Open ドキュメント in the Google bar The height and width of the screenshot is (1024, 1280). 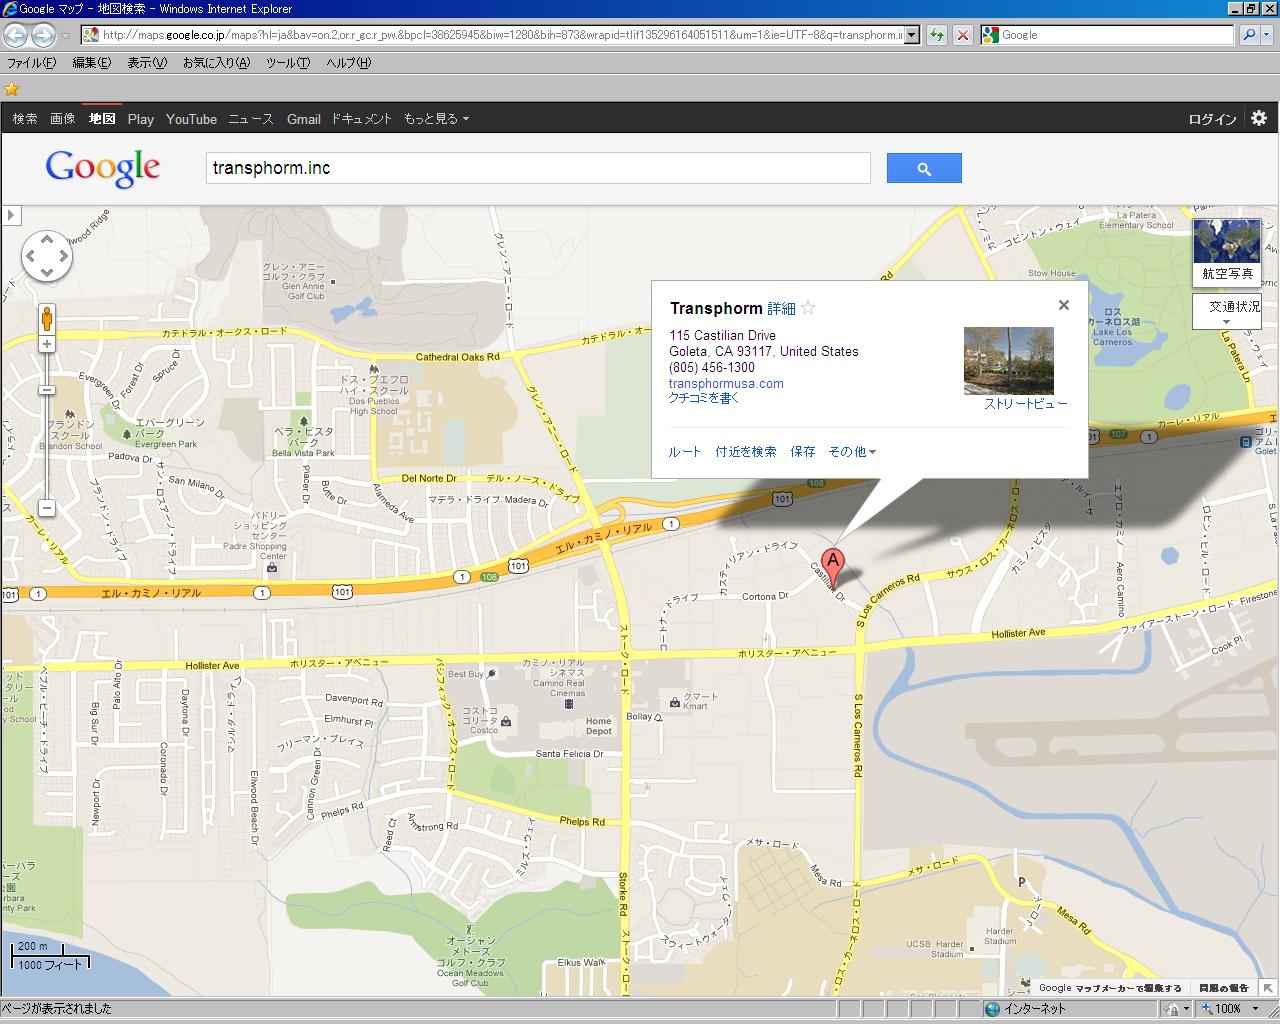coord(361,119)
